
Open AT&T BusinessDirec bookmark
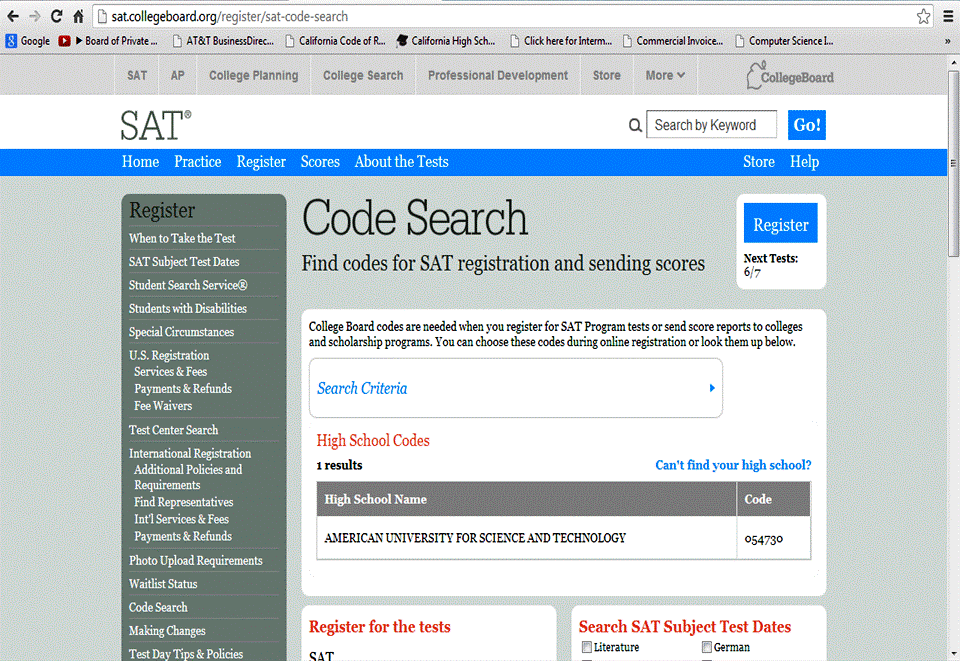[223, 41]
